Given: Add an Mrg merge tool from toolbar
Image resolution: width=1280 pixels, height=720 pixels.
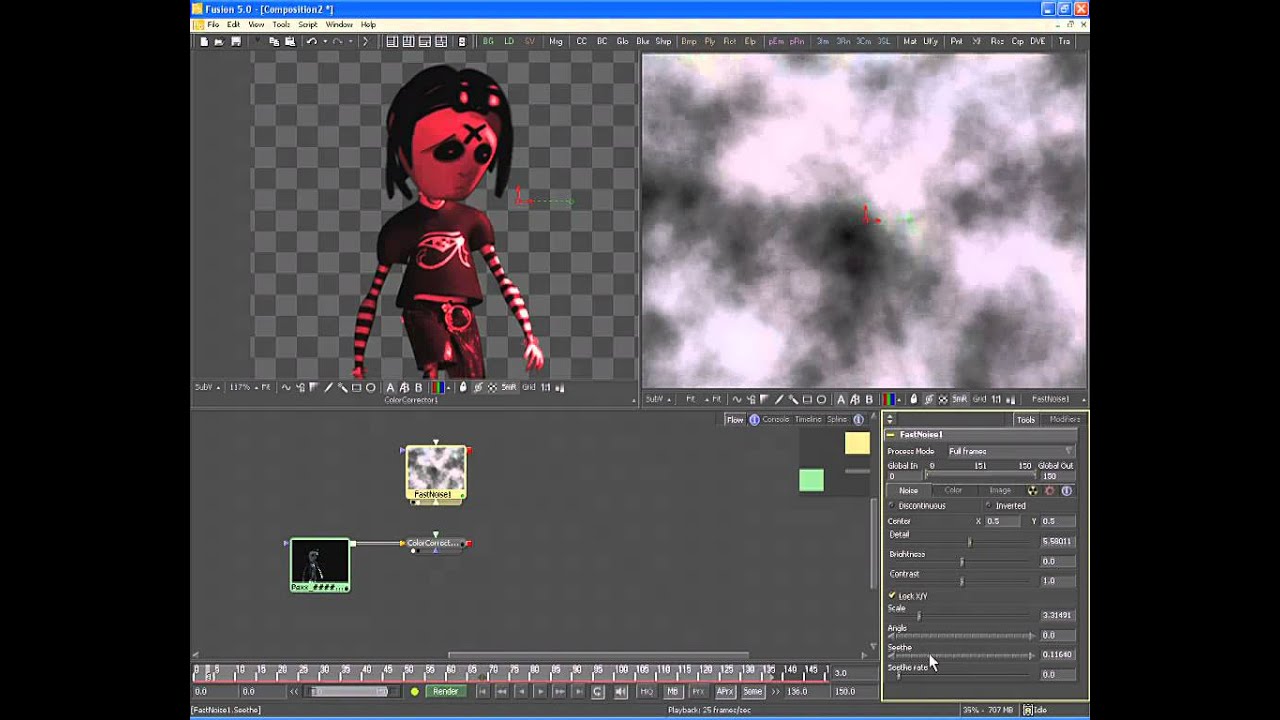Looking at the screenshot, I should pyautogui.click(x=556, y=41).
